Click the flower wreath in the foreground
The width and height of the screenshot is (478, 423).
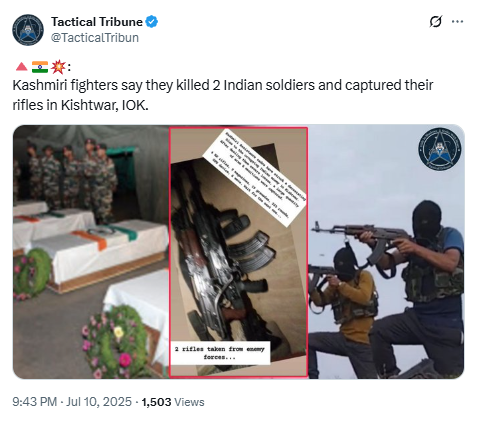(115, 342)
